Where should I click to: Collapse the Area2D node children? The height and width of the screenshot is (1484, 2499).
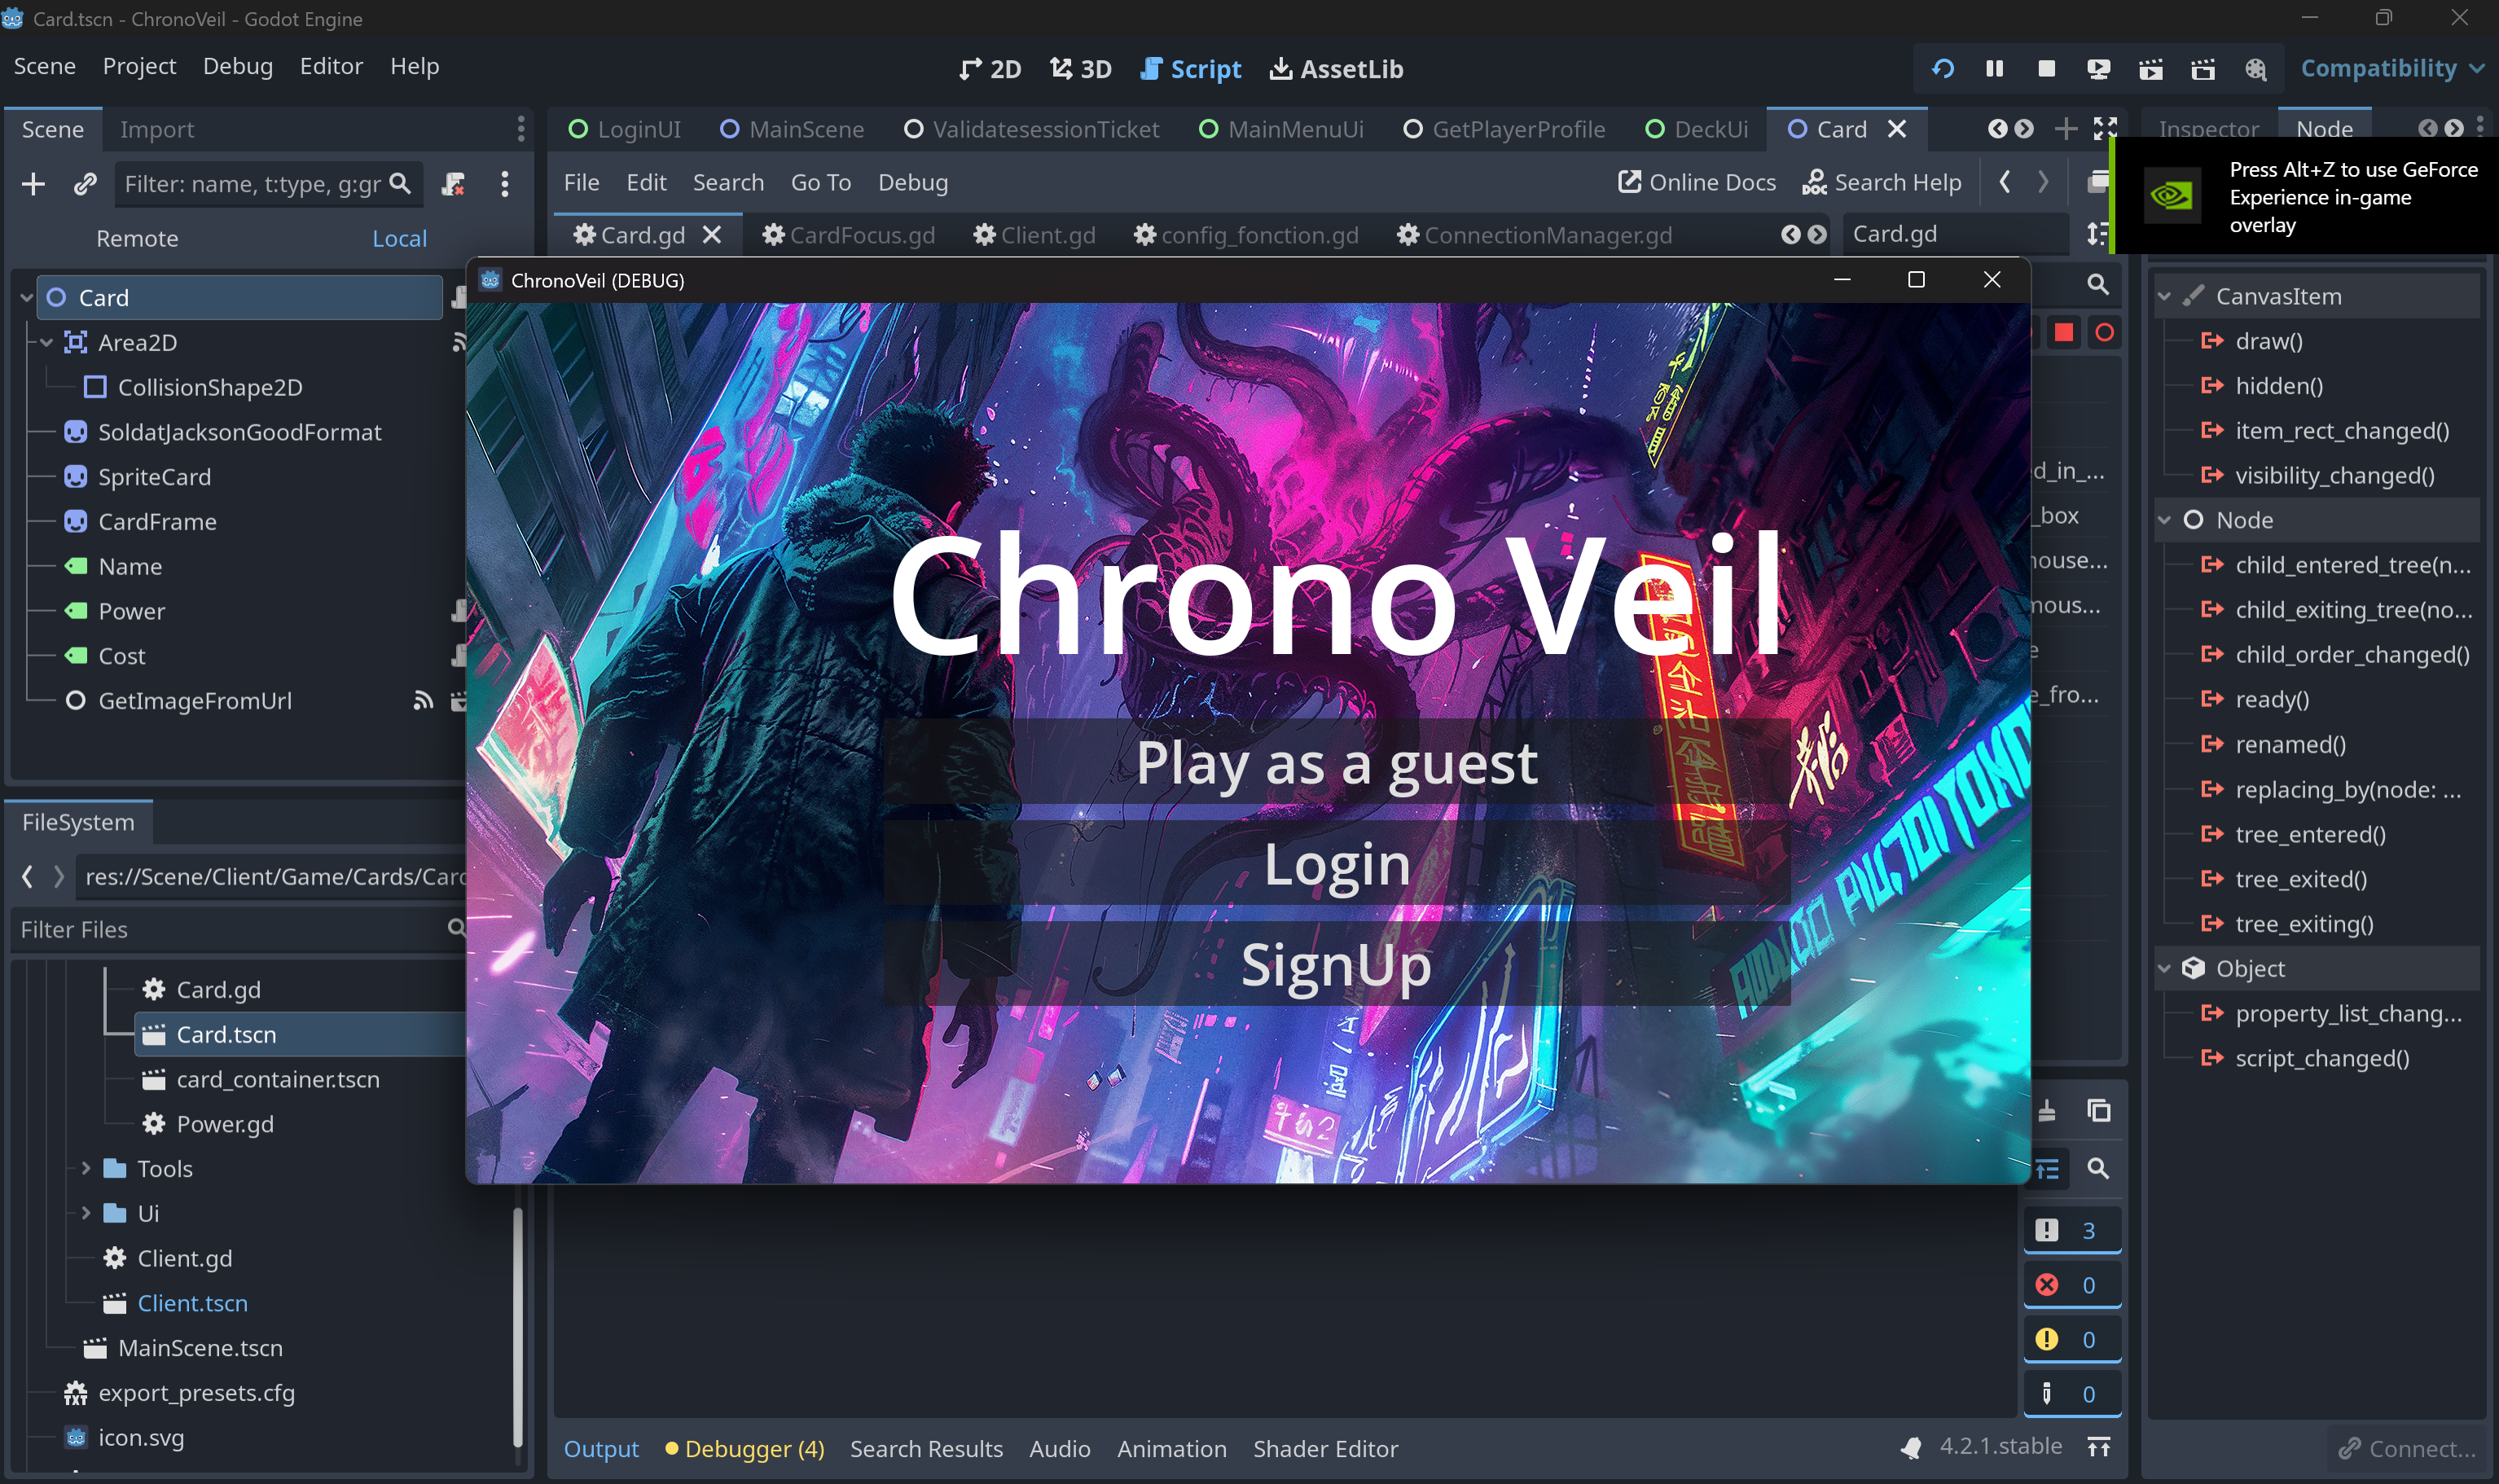(46, 343)
